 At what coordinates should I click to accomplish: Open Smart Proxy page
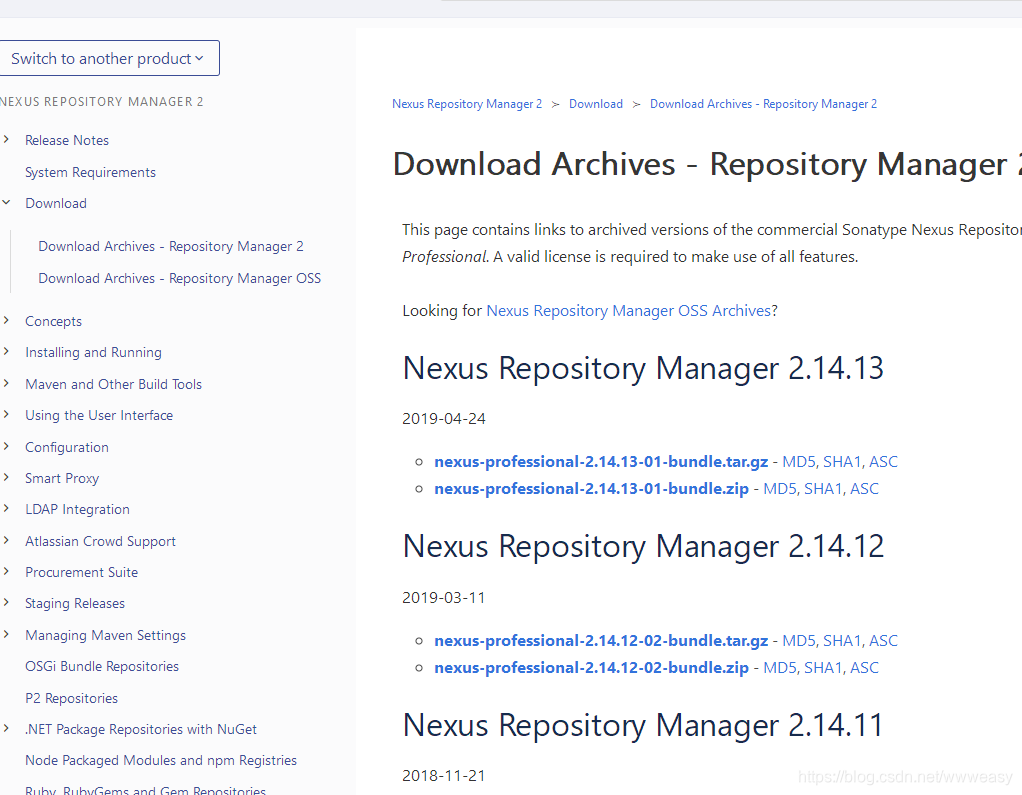(x=62, y=478)
